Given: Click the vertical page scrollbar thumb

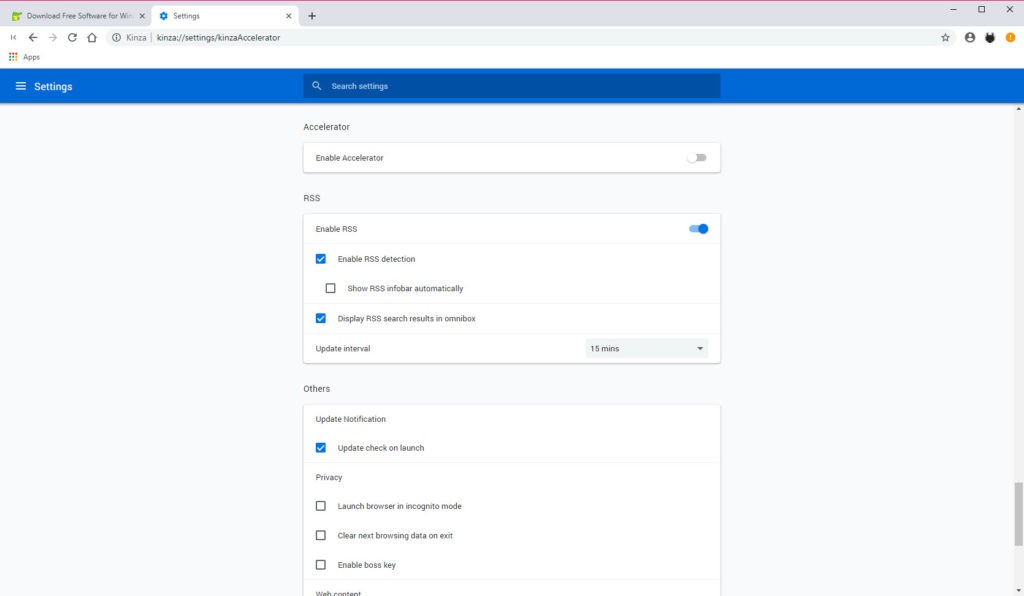Looking at the screenshot, I should (x=1018, y=514).
